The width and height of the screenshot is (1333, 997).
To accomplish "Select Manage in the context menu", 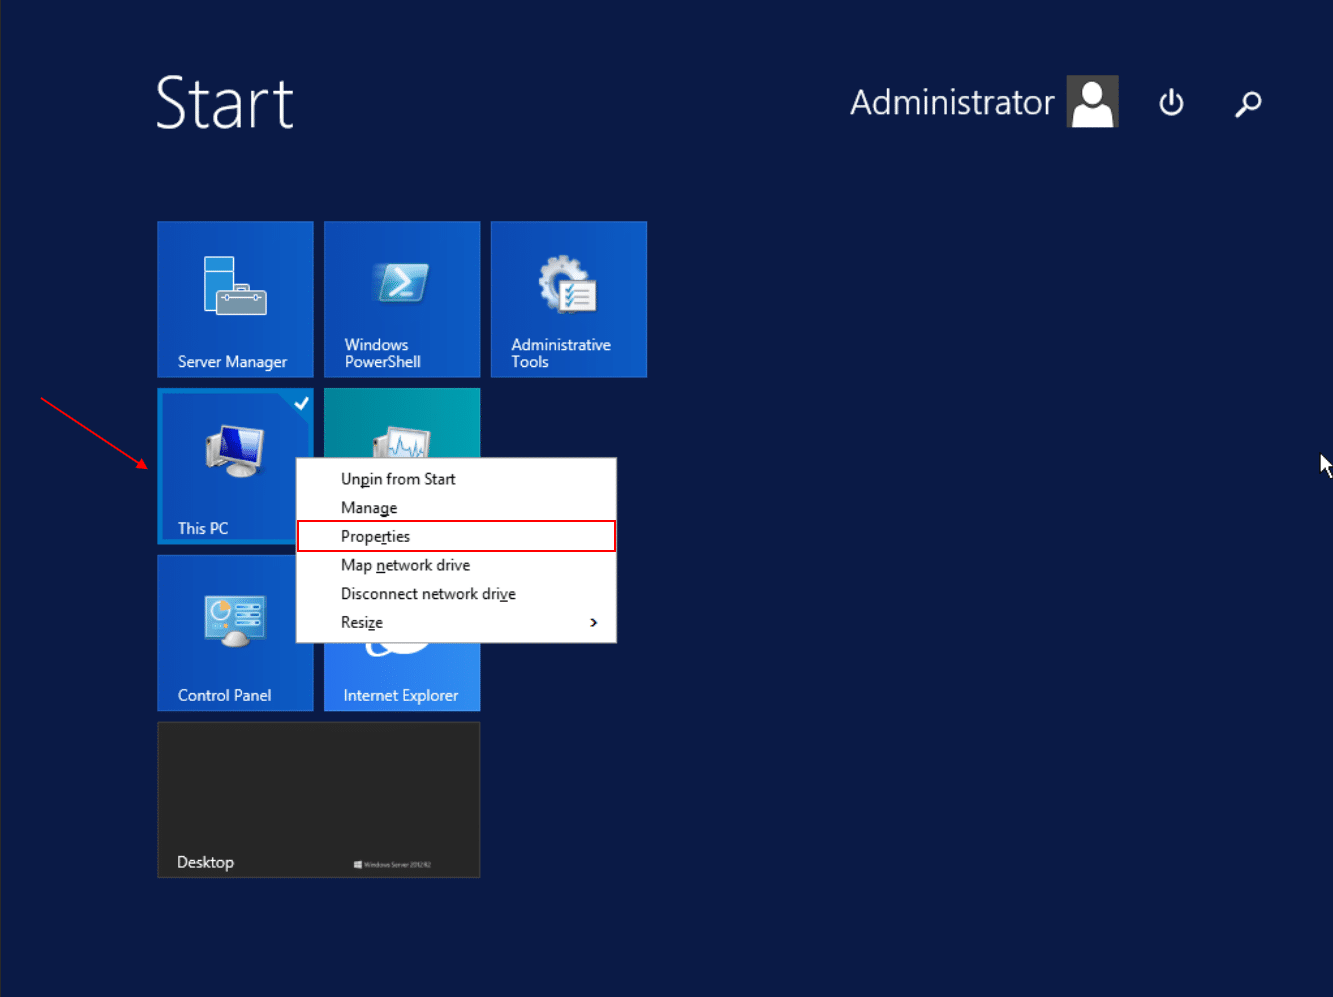I will 369,507.
